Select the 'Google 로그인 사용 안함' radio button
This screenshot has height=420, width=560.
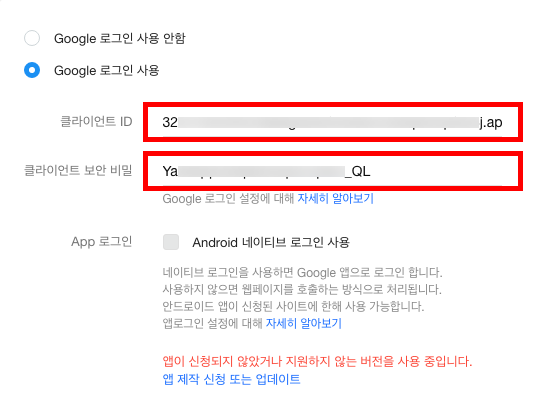[32, 38]
